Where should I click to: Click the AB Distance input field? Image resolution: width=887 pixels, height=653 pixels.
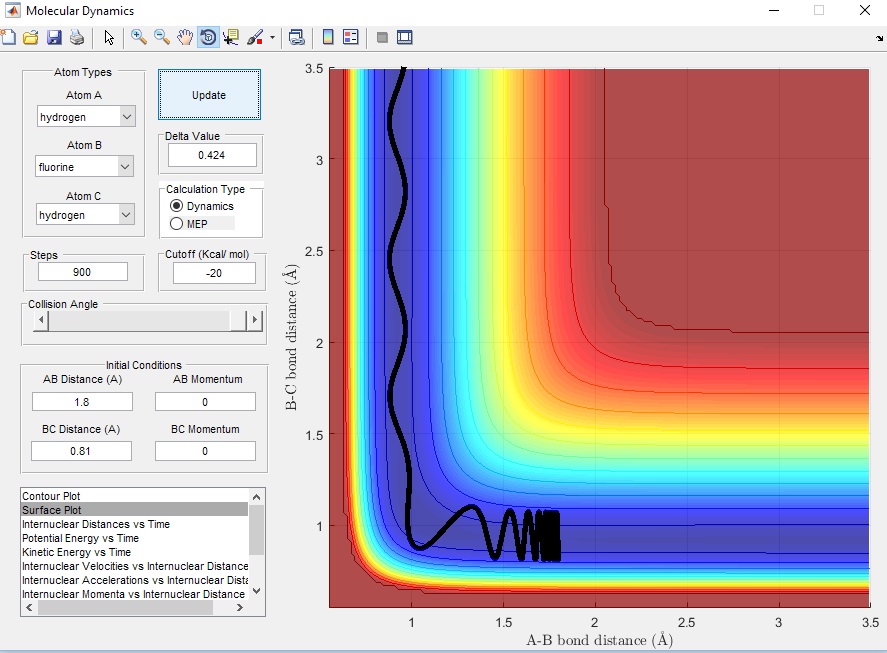(x=82, y=401)
